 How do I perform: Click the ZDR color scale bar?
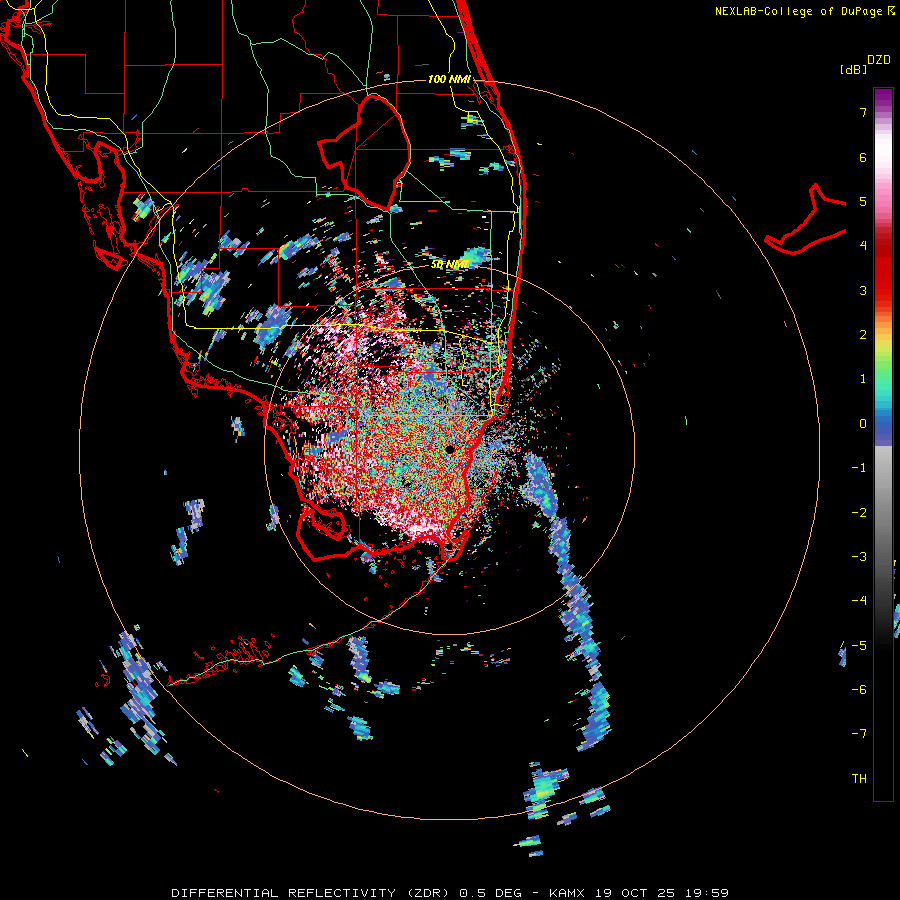[883, 444]
